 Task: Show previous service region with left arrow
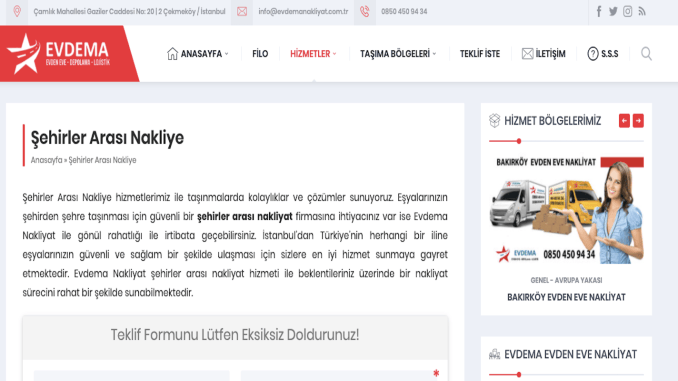(x=624, y=121)
